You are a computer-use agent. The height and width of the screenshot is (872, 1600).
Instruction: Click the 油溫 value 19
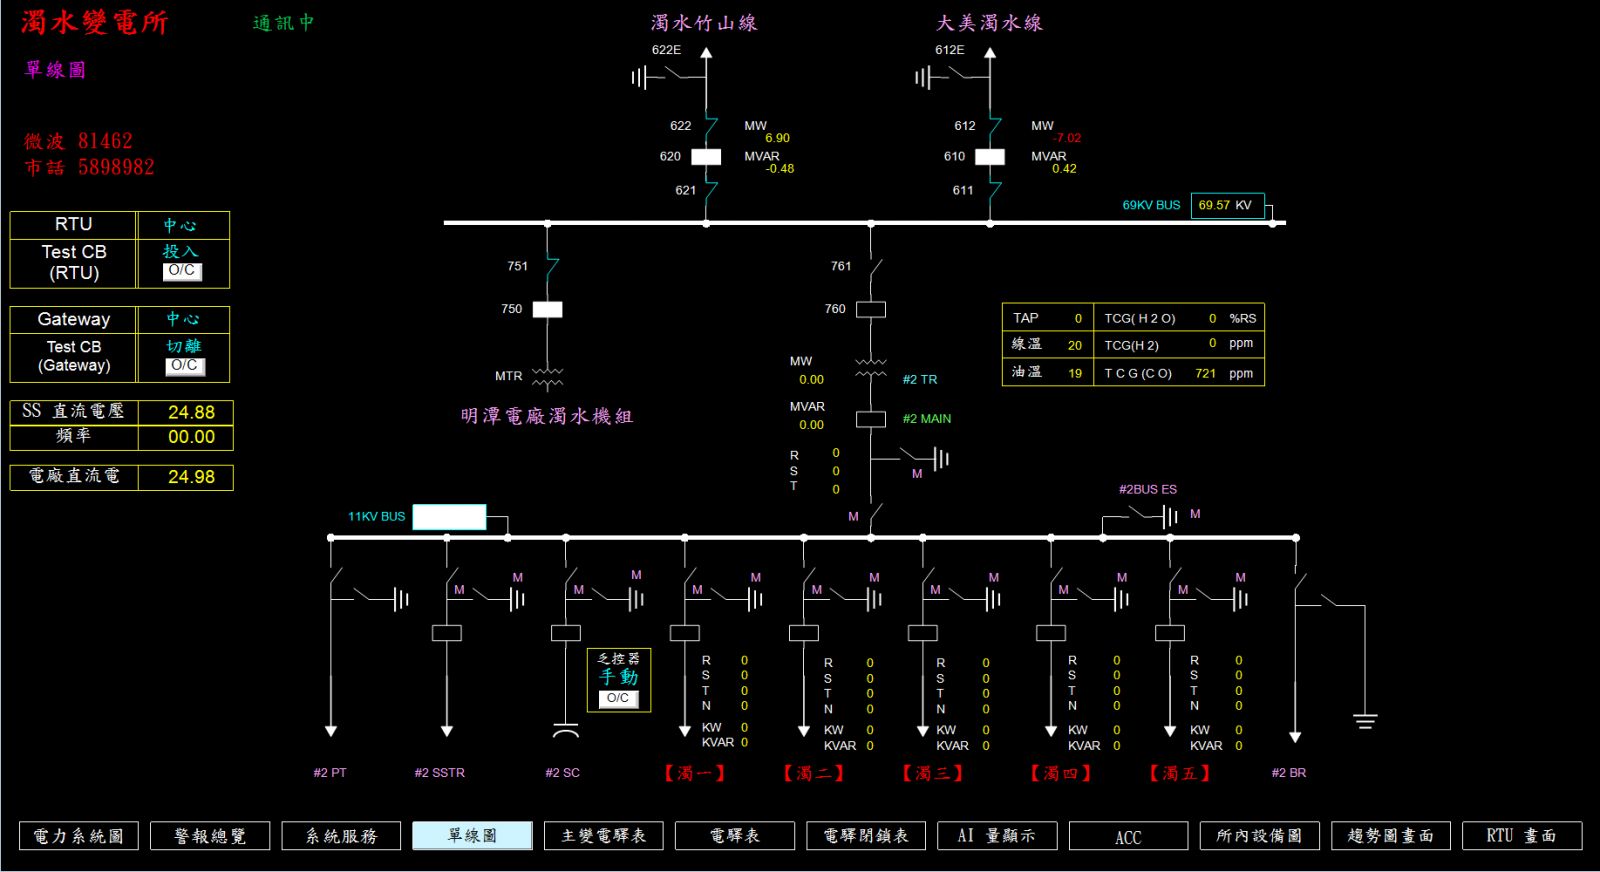point(1075,373)
